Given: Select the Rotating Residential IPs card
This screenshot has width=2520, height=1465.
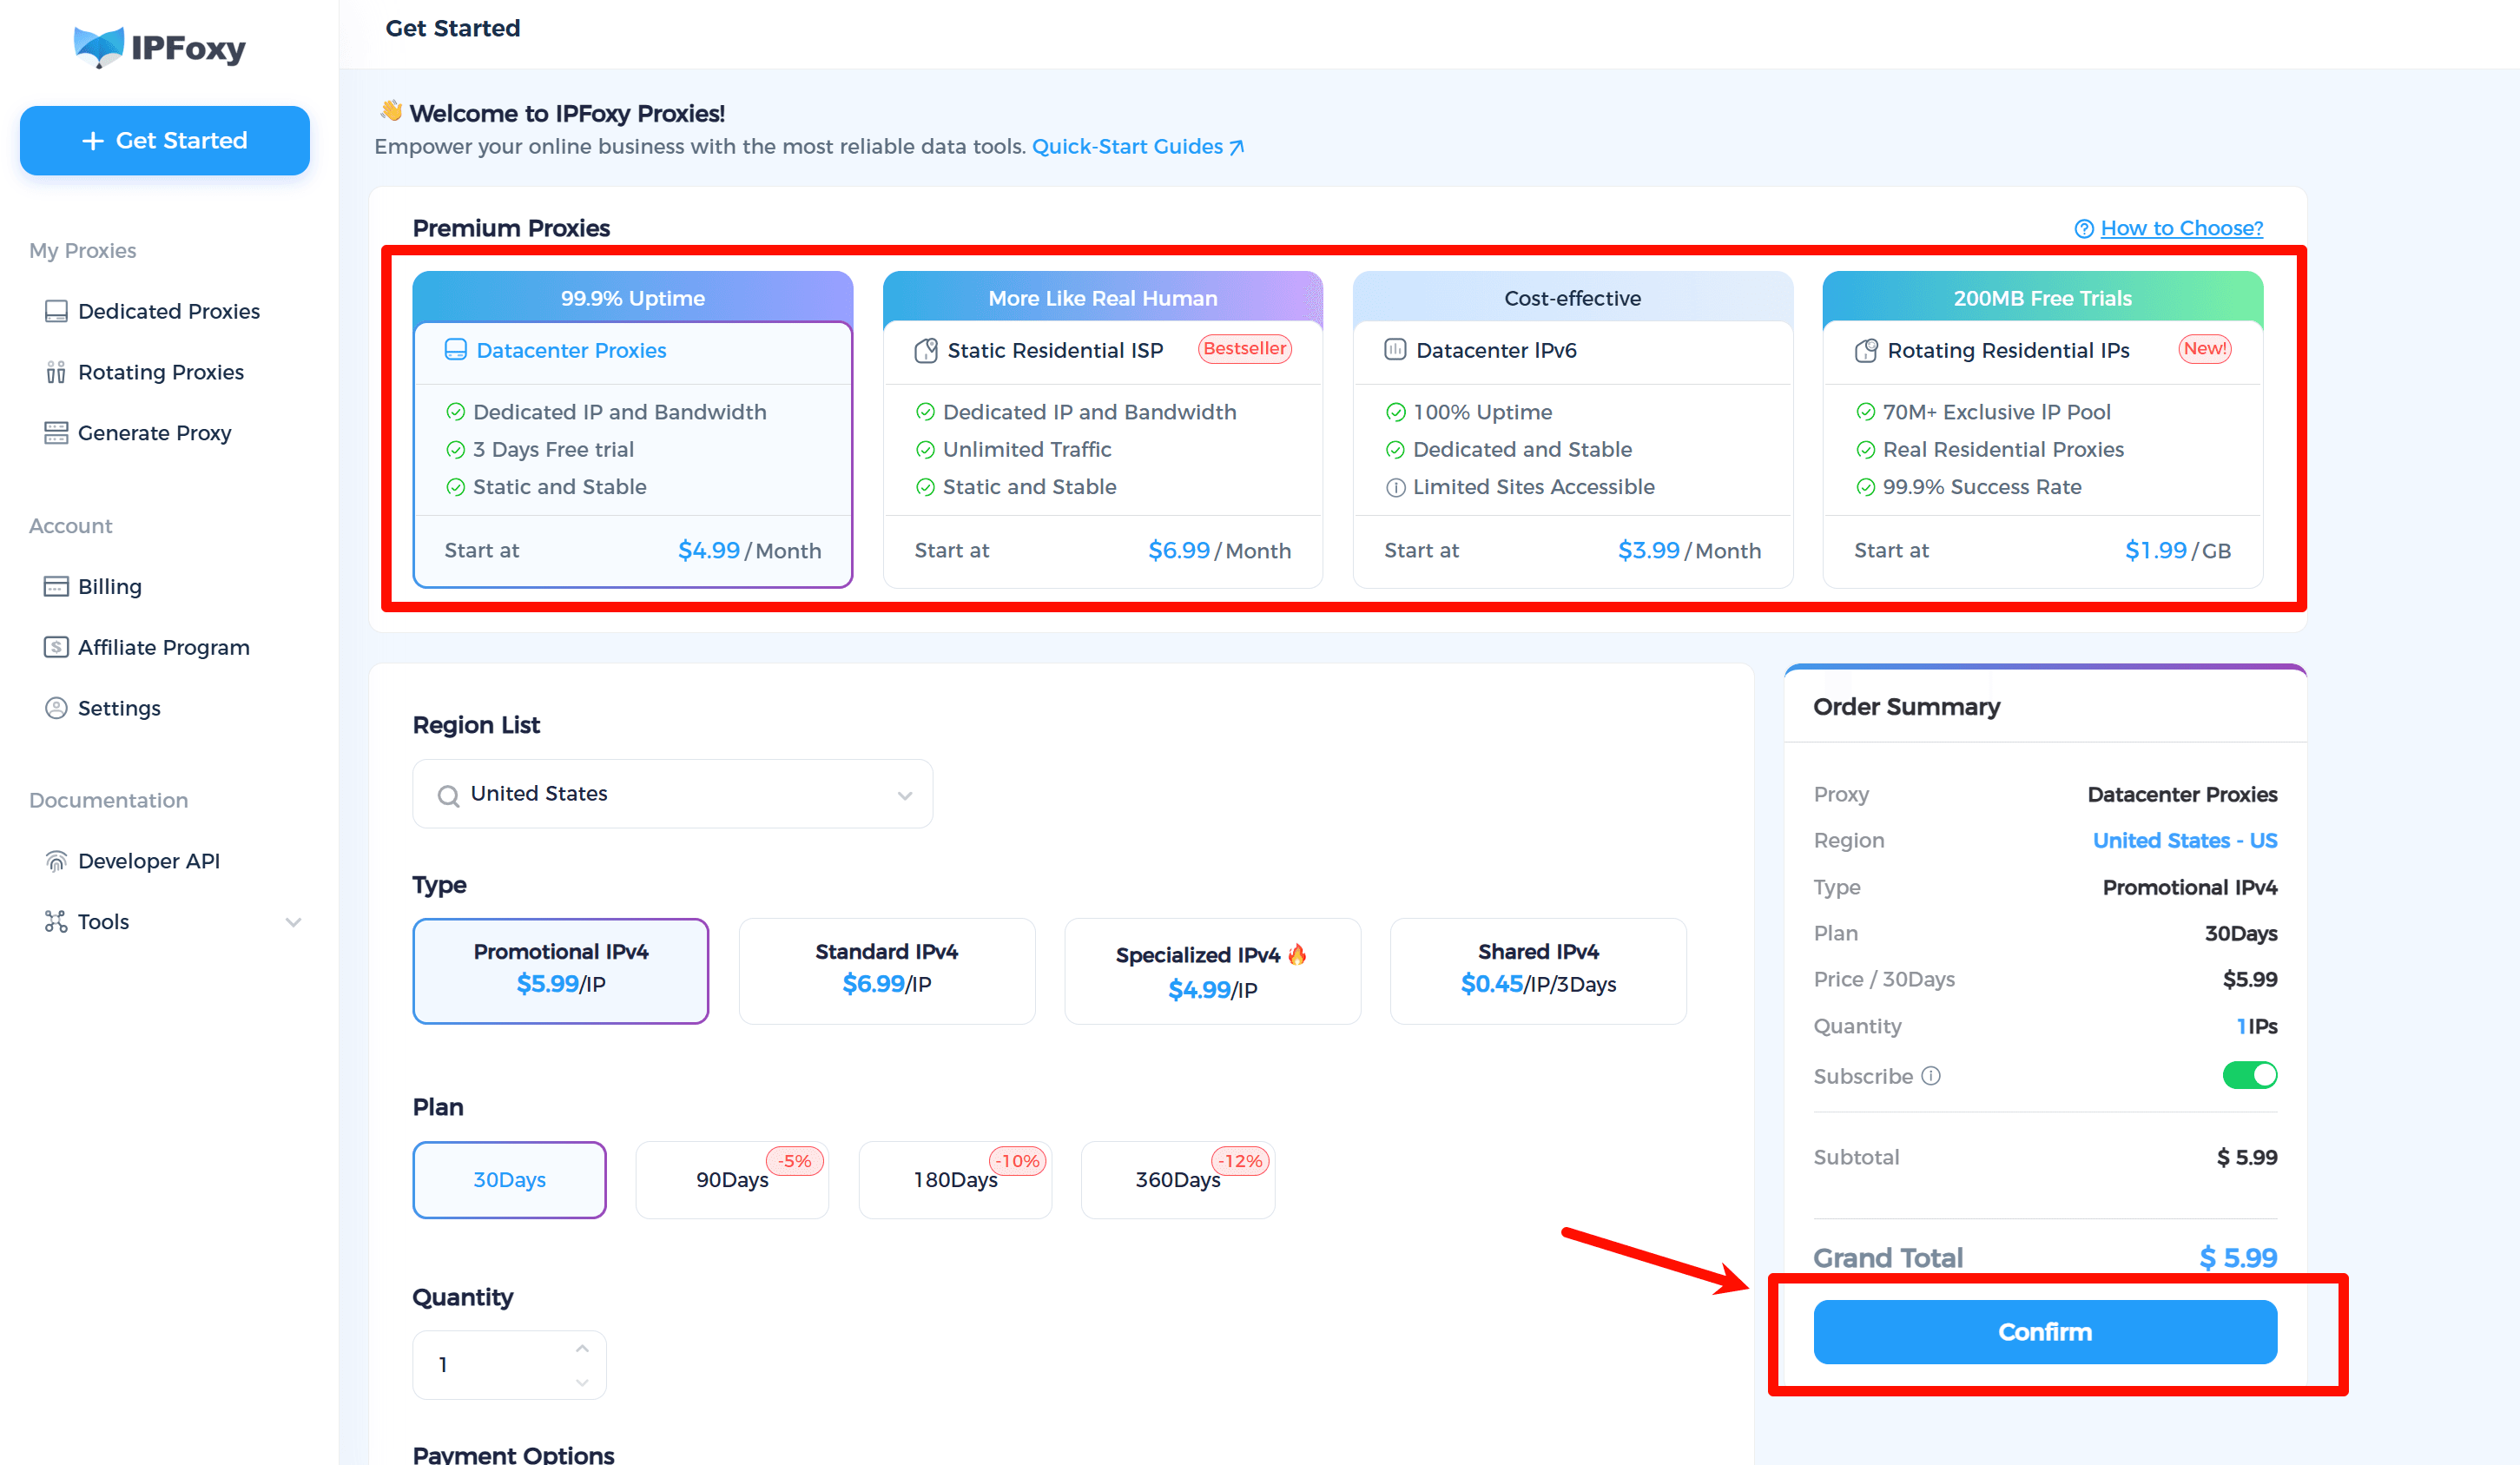Looking at the screenshot, I should pos(2042,430).
